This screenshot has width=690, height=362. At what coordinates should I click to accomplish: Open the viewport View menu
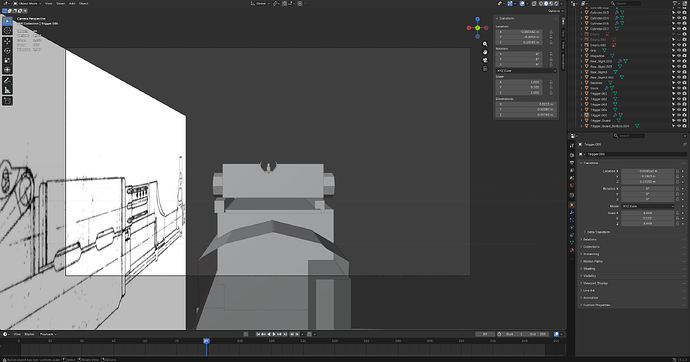click(48, 4)
